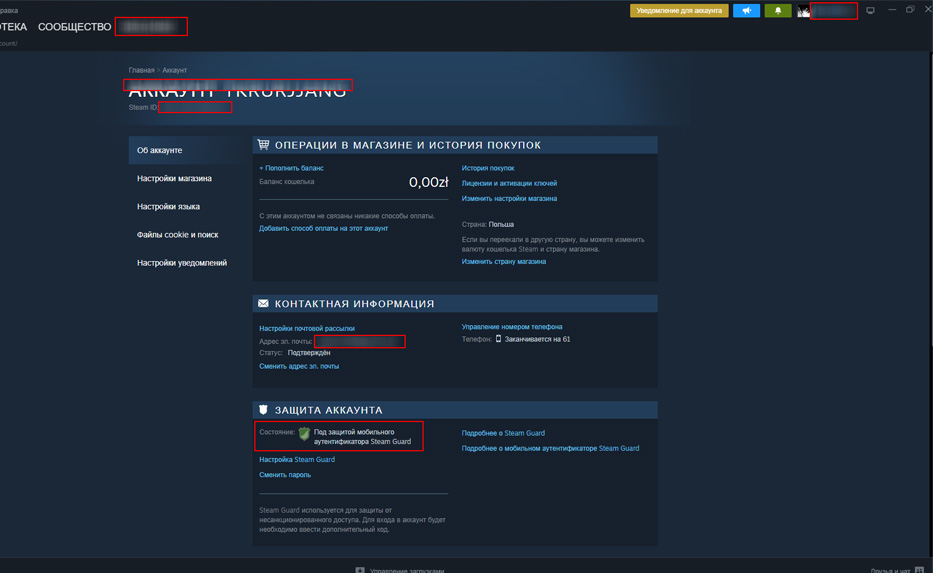This screenshot has height=573, width=933.
Task: Click the phone text 'Заканчивается на 61'
Action: pos(537,339)
